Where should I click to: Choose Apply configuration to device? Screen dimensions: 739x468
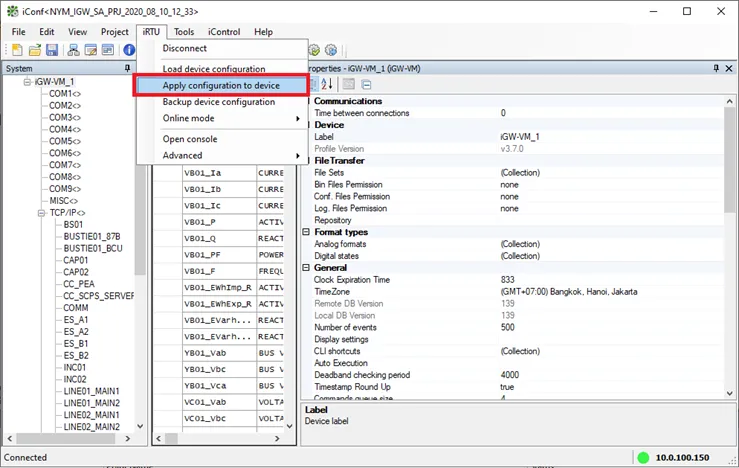pos(222,85)
